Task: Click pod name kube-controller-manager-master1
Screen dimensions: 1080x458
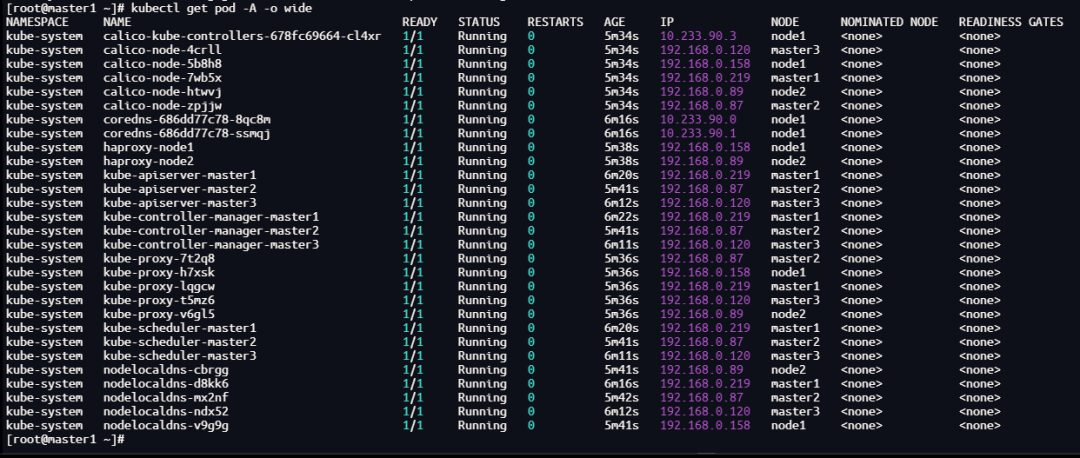Action: tap(211, 217)
